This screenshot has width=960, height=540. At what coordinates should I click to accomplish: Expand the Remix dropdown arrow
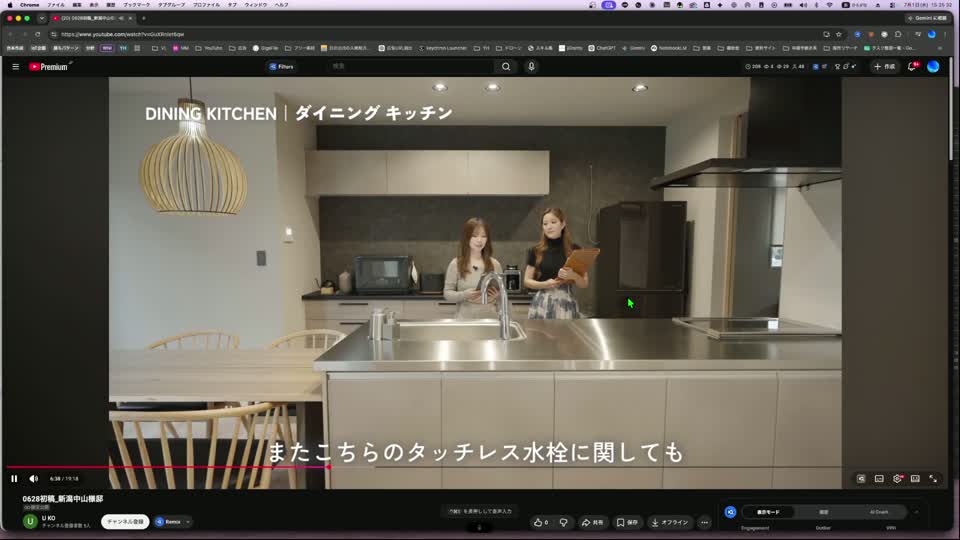188,522
